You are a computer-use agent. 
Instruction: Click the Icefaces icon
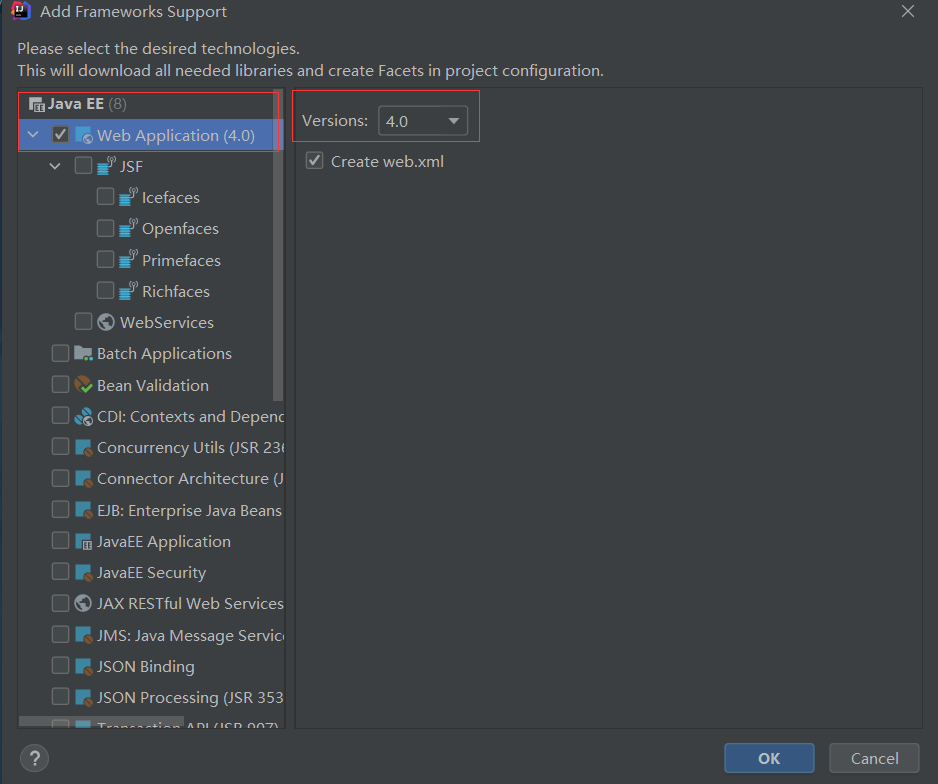pos(128,197)
